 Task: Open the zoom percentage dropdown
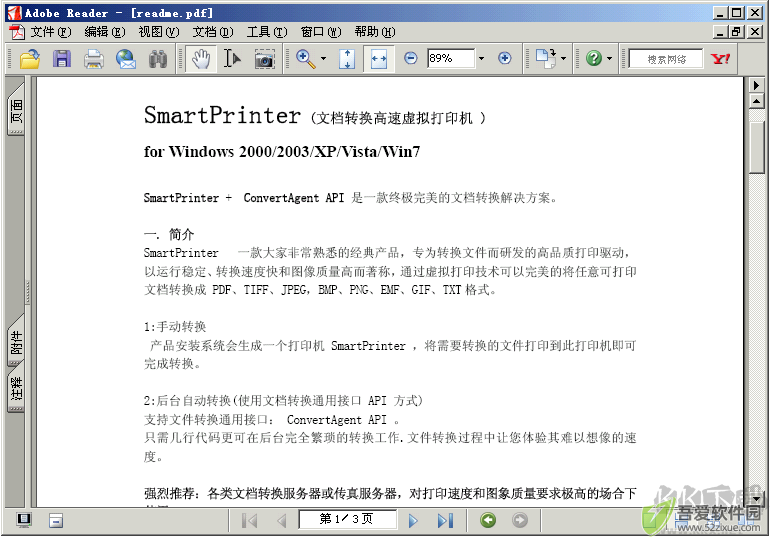481,58
